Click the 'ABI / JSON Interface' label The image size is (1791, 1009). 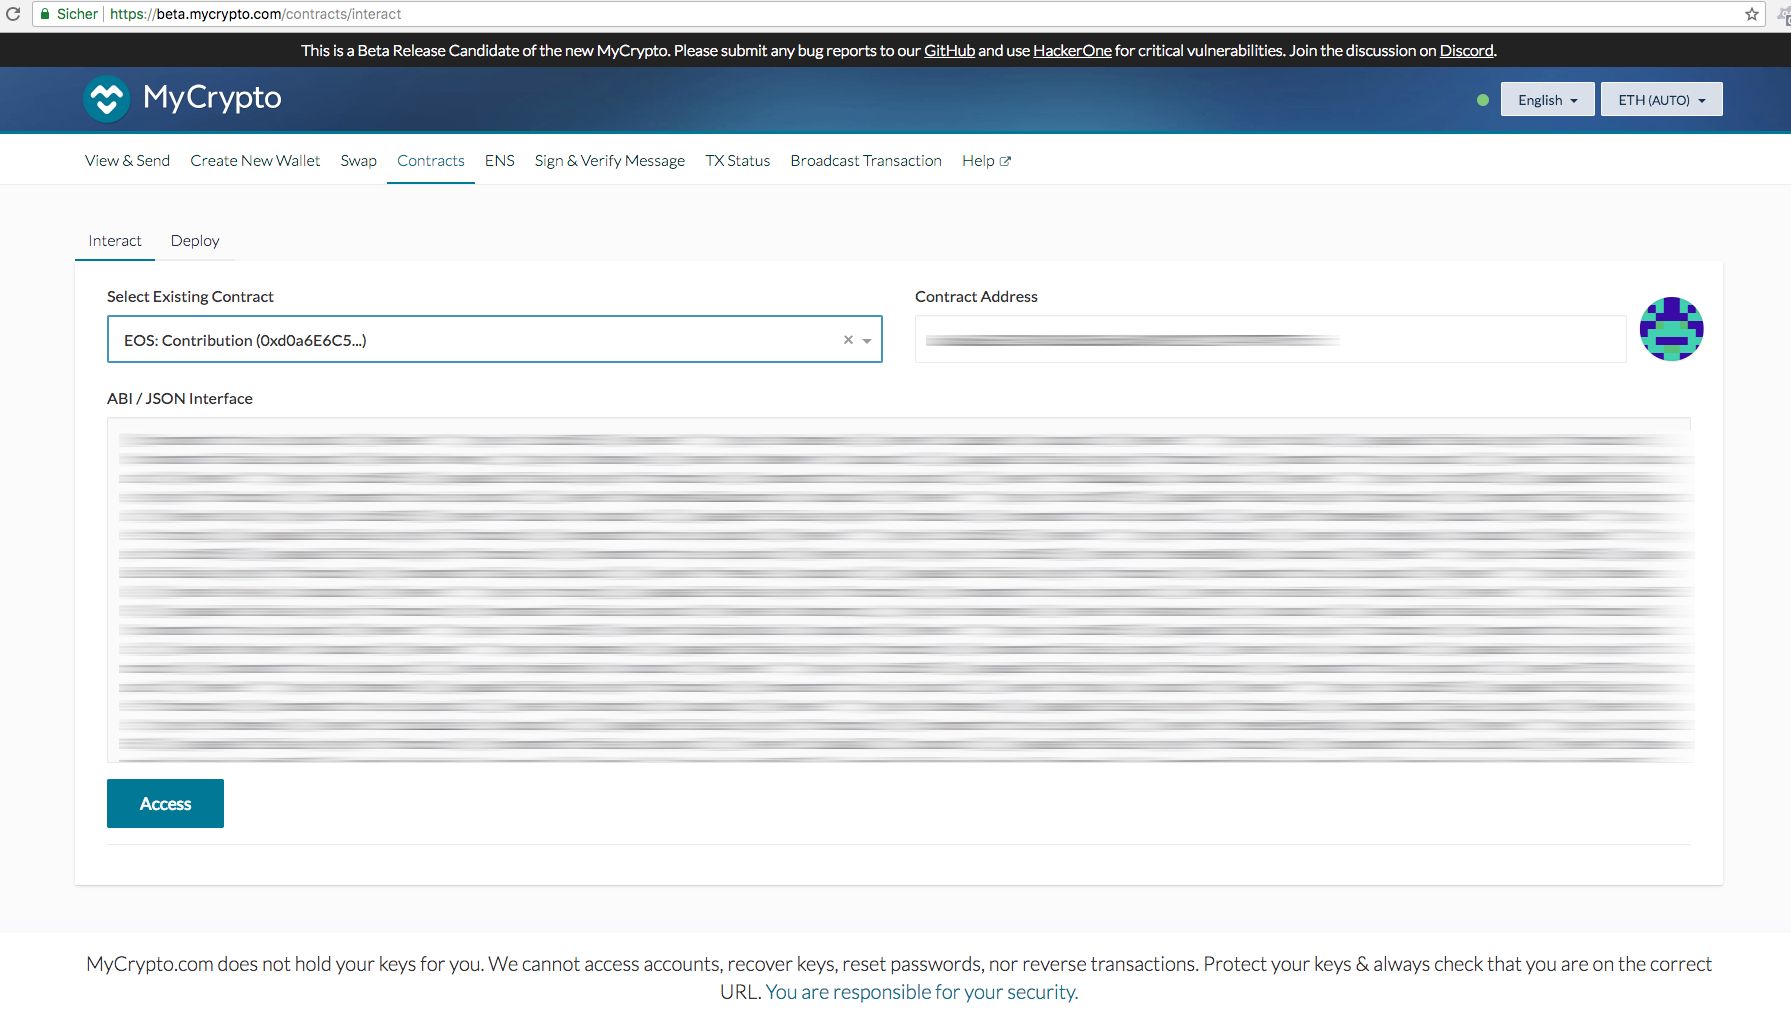tap(180, 399)
